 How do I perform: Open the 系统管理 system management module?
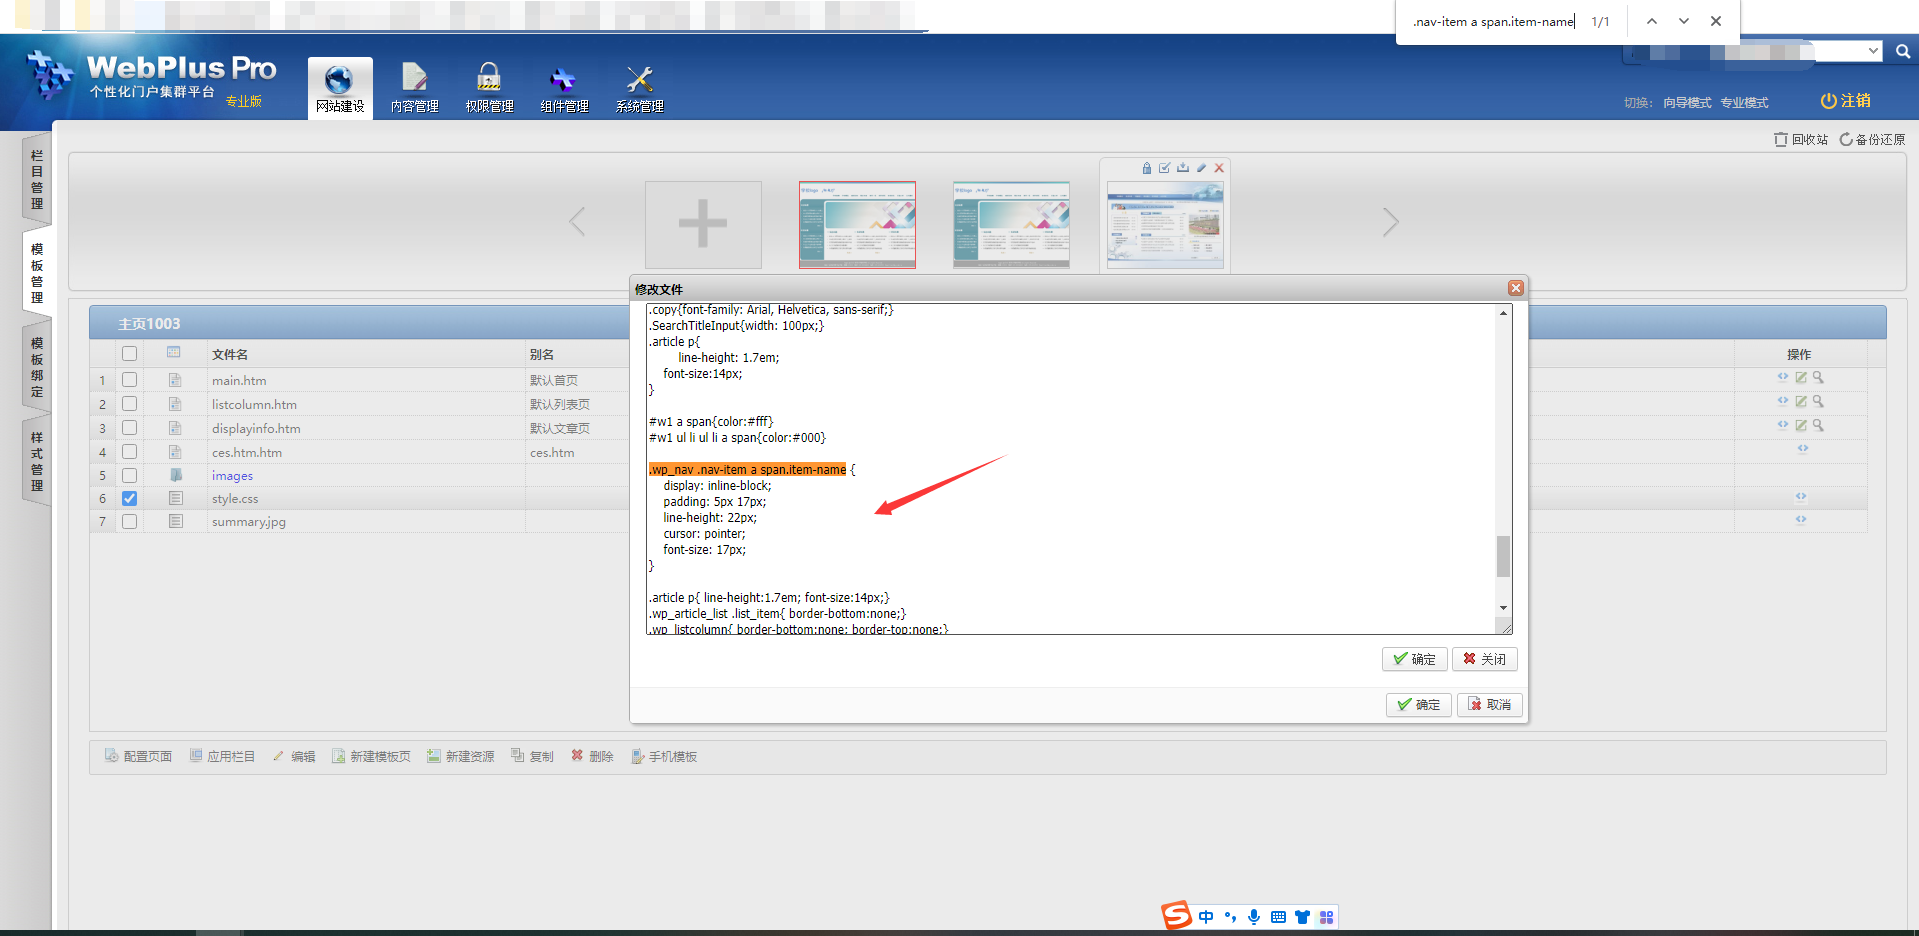click(639, 88)
